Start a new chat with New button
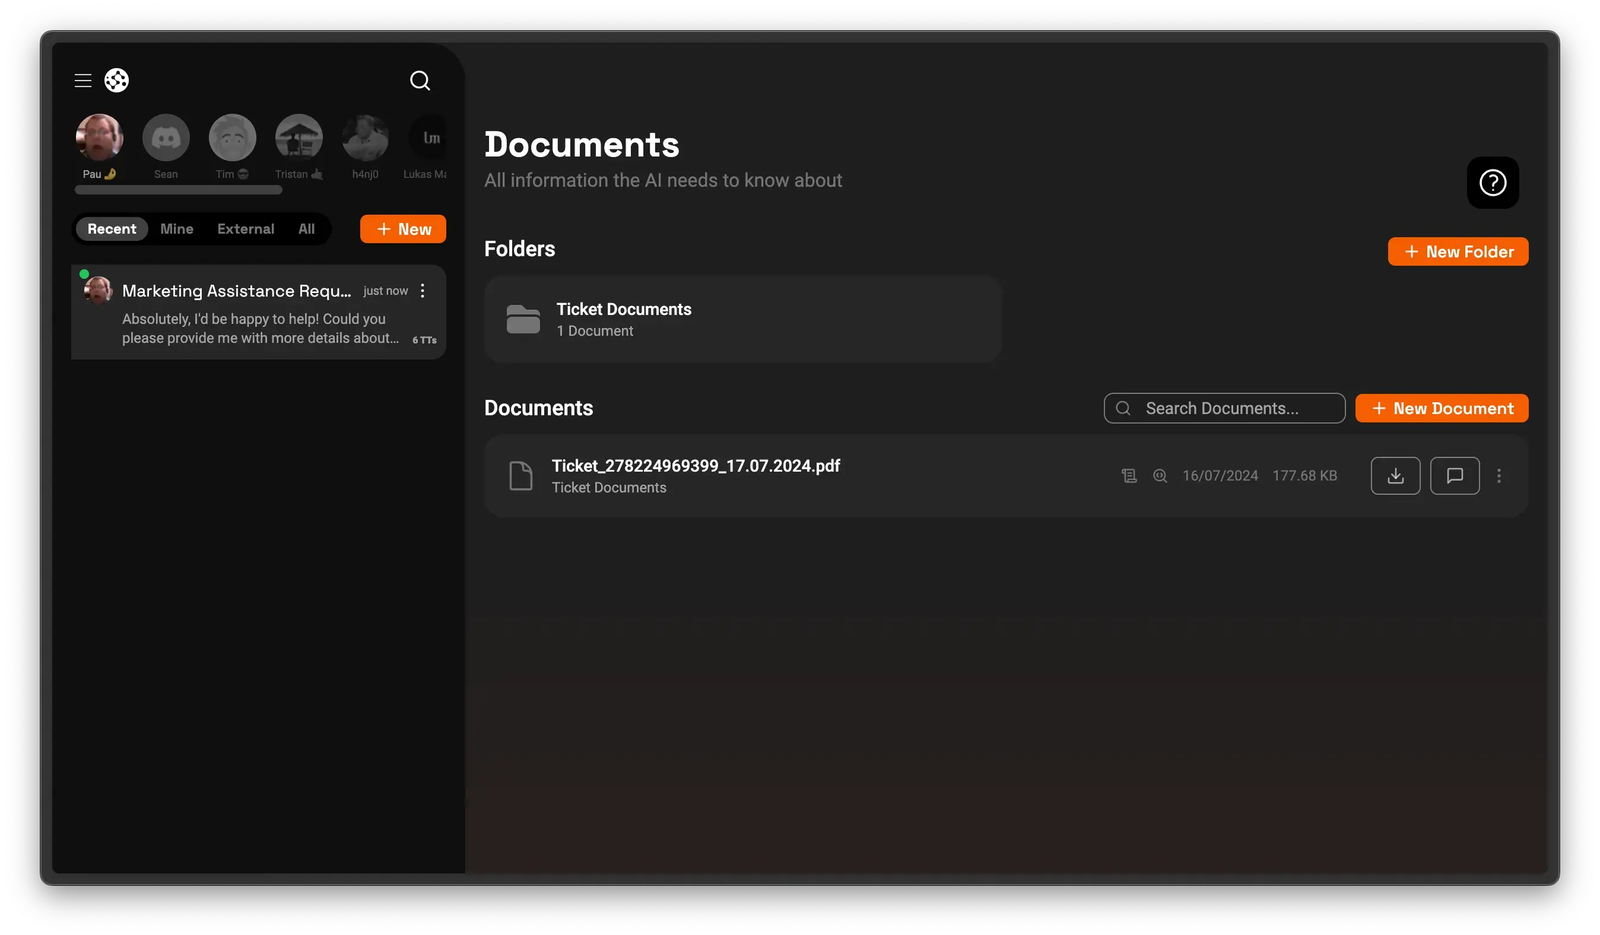Image resolution: width=1600 pixels, height=935 pixels. pos(402,229)
